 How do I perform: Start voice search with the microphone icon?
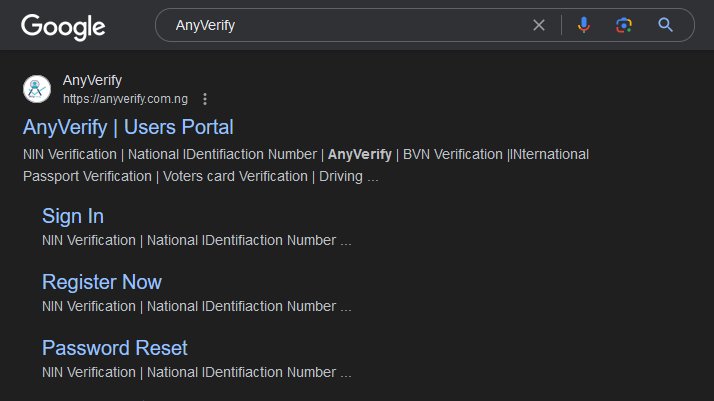(x=584, y=25)
